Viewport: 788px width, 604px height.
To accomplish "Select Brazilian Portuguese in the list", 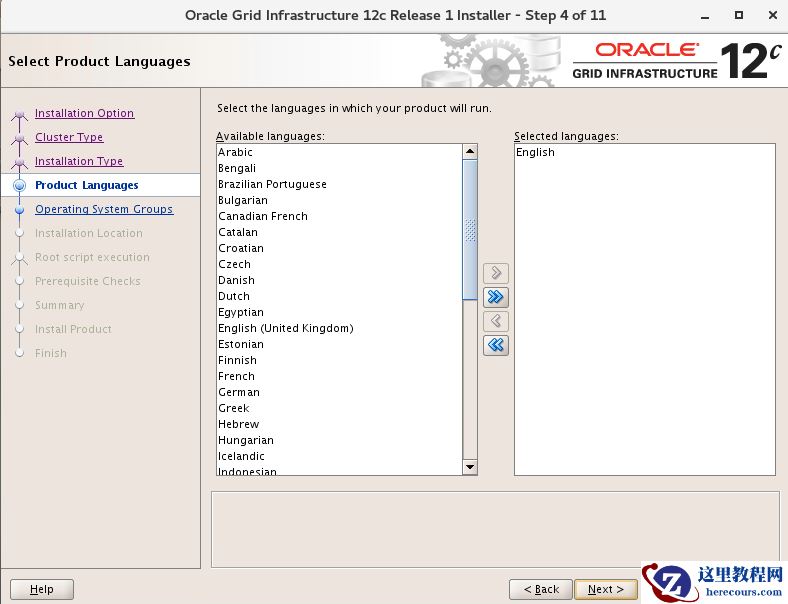I will tap(339, 184).
